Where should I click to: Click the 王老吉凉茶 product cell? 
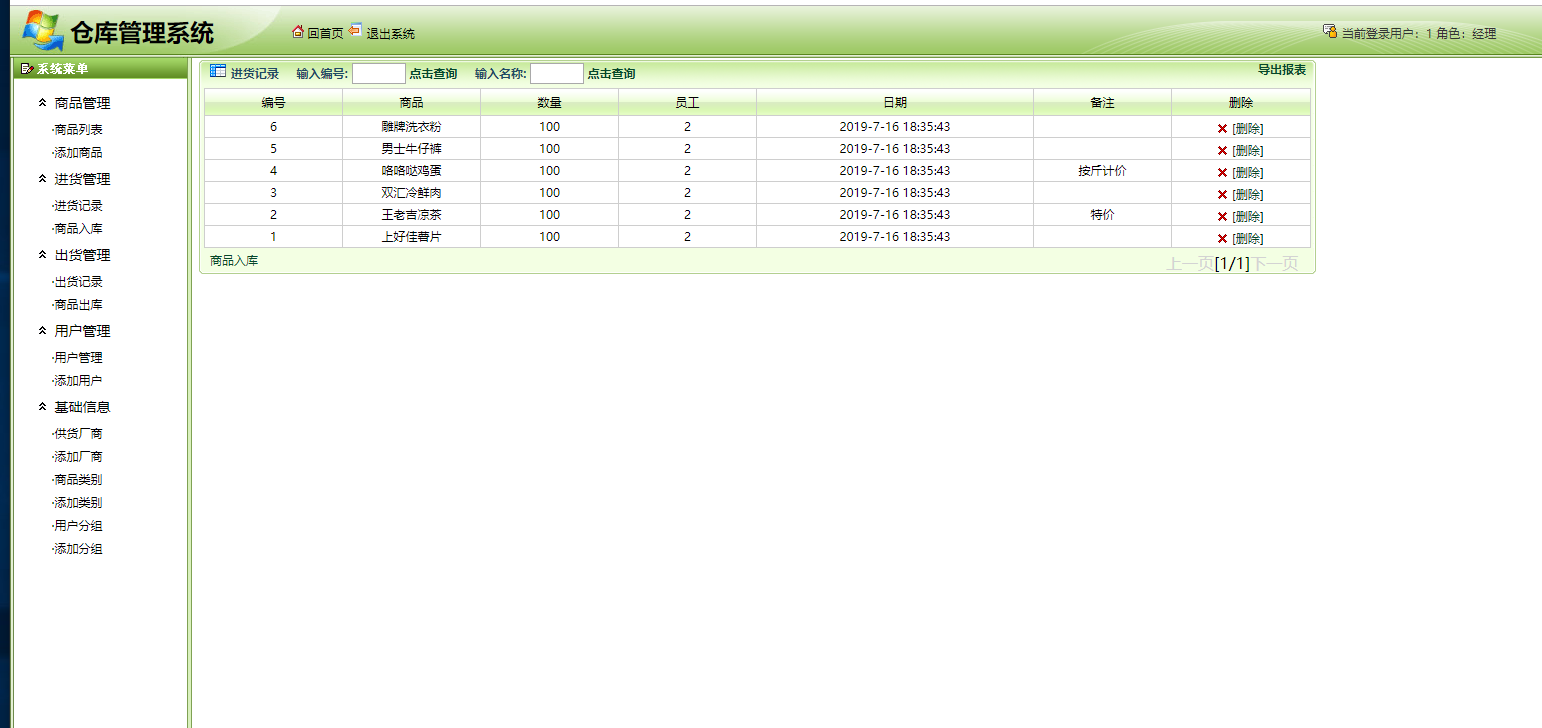click(x=411, y=215)
